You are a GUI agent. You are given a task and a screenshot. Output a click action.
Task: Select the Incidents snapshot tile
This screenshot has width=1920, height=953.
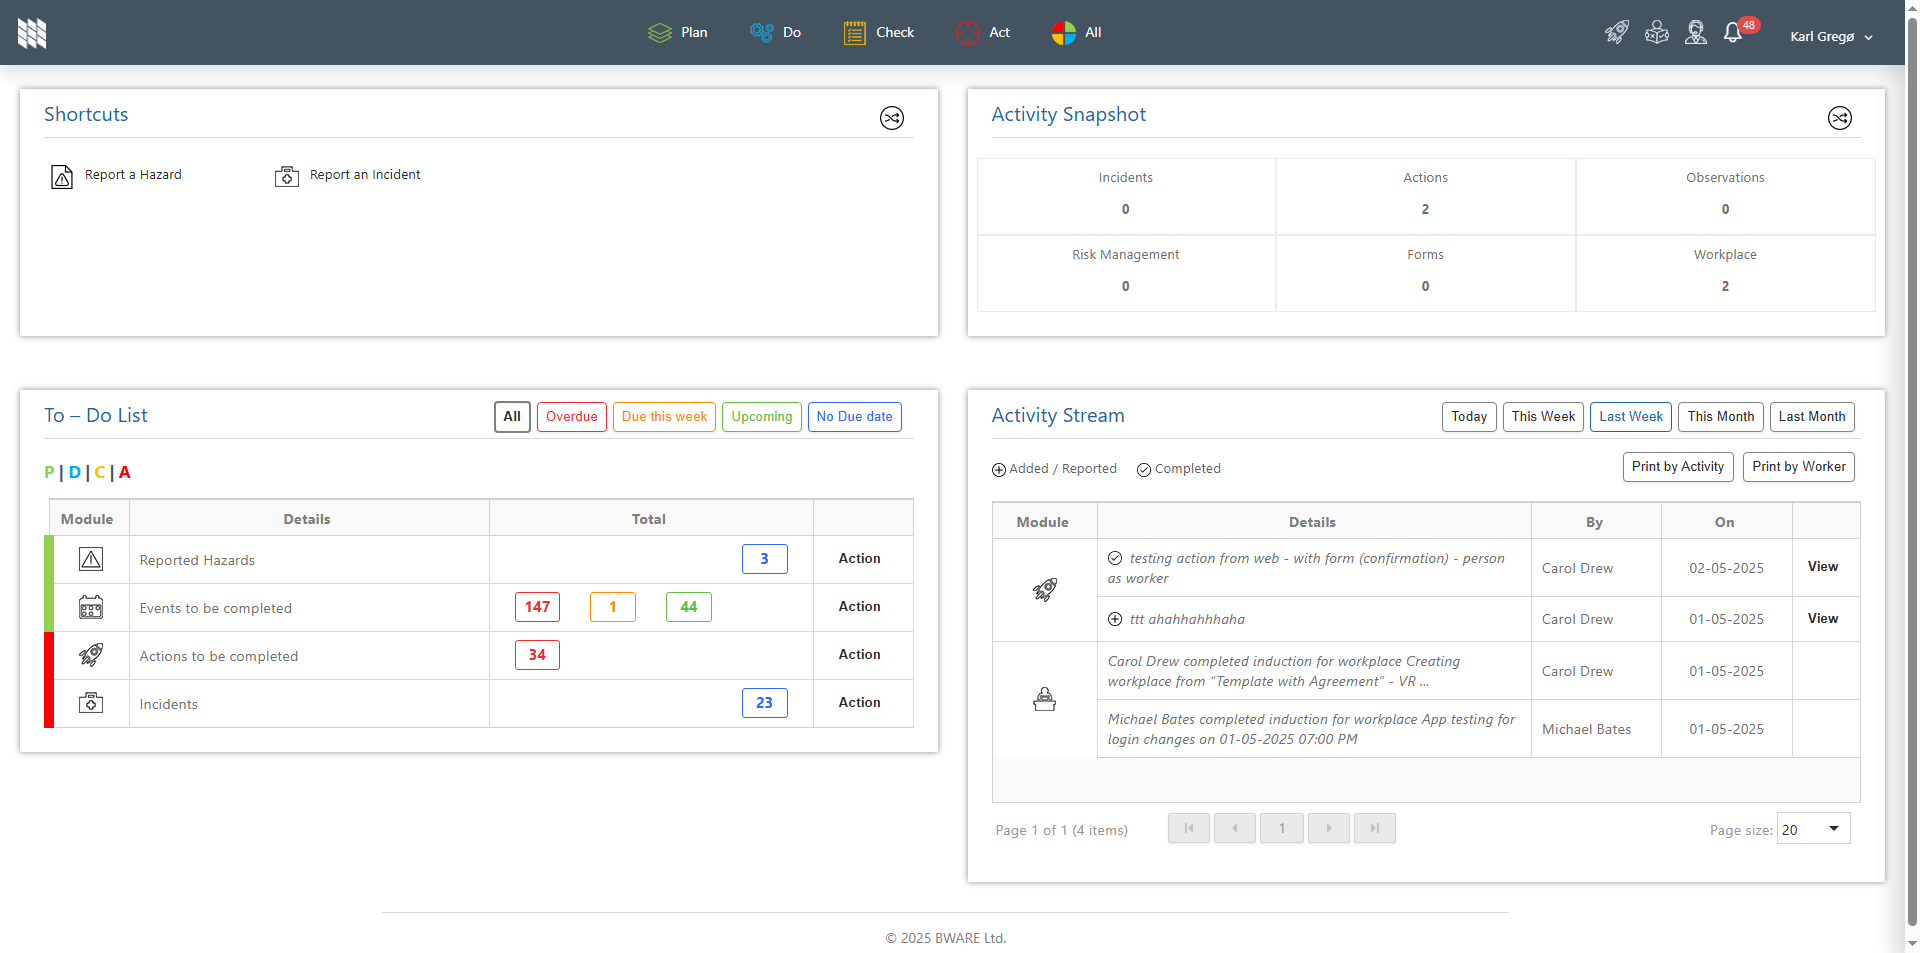click(x=1126, y=196)
